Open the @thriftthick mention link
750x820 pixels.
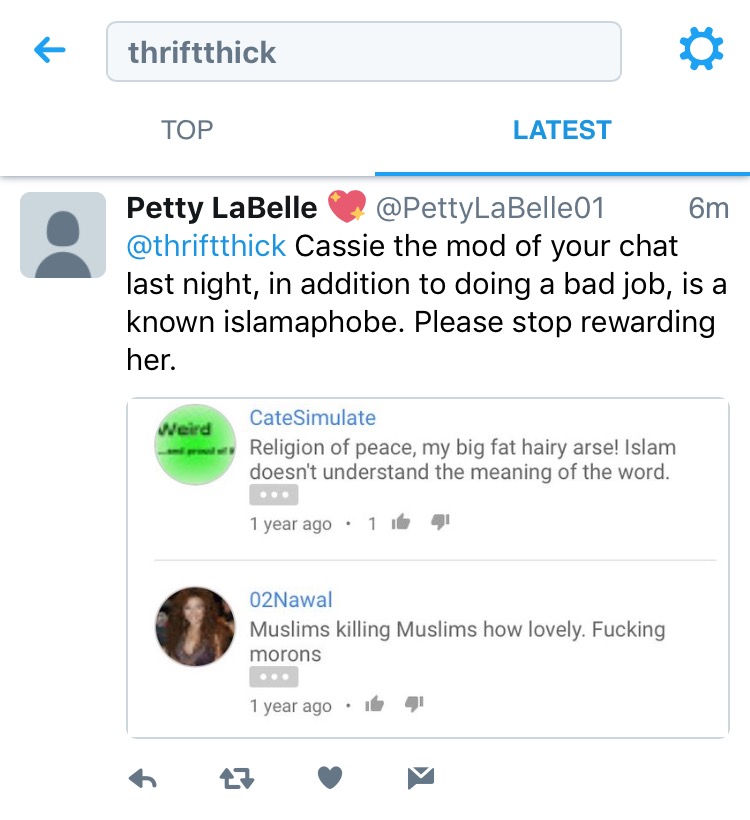[206, 245]
